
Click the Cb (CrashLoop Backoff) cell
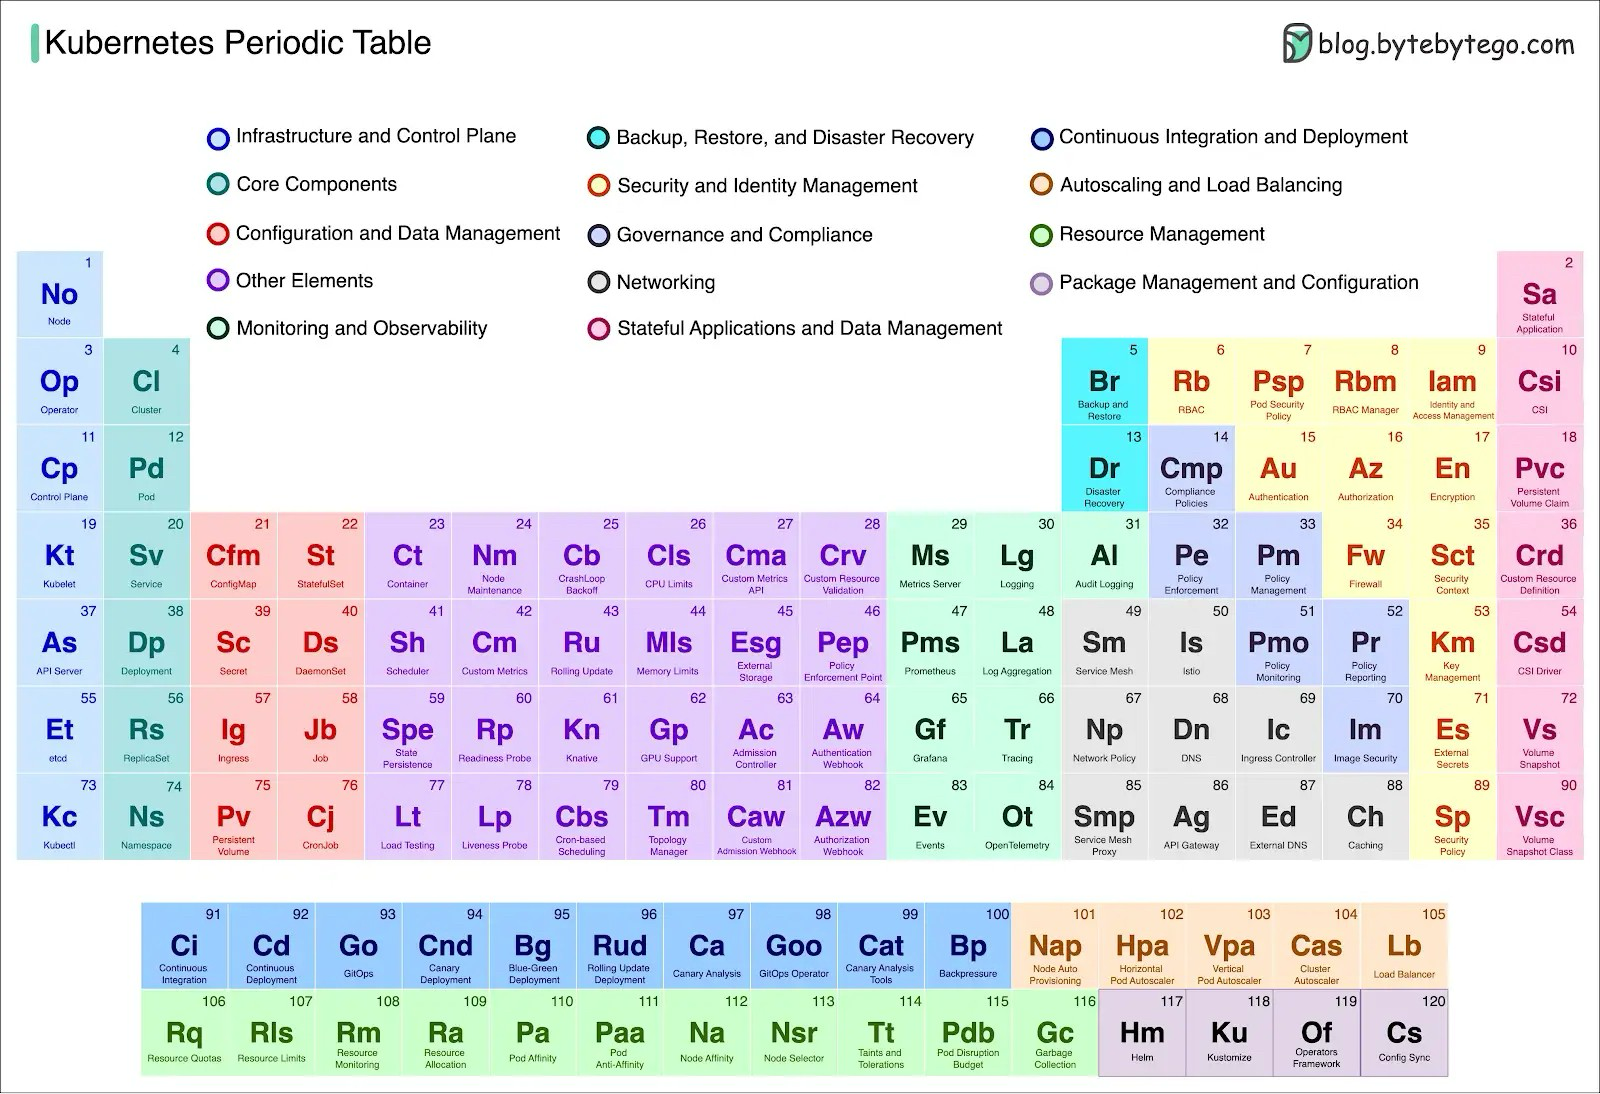[582, 555]
